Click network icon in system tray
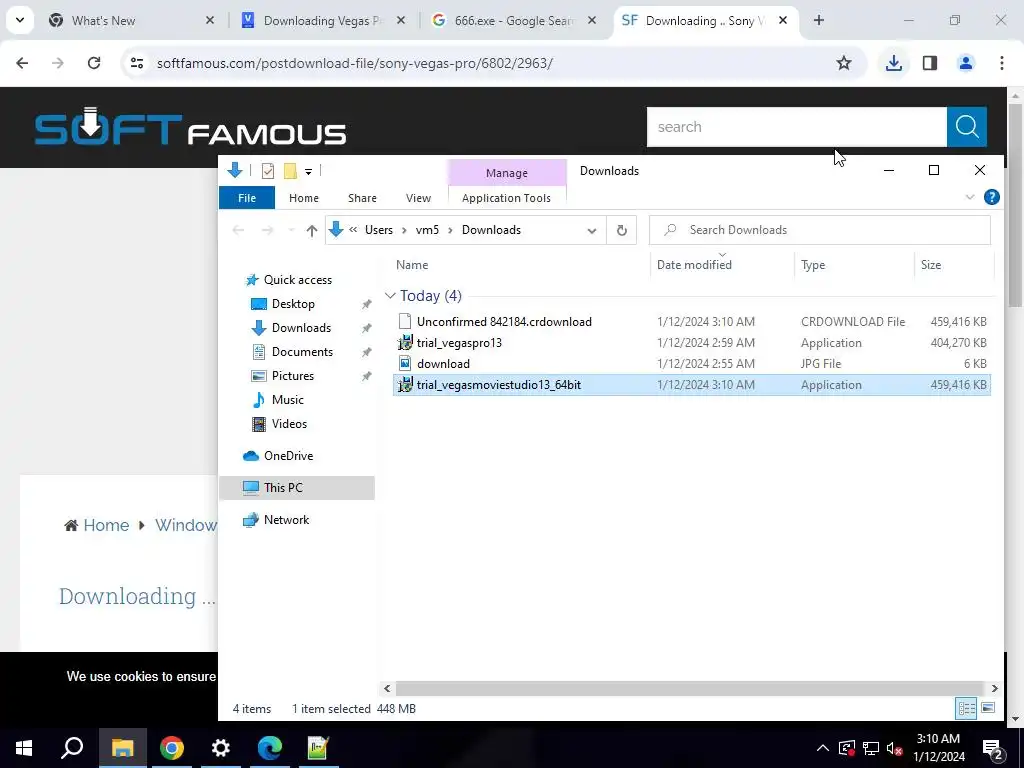1024x768 pixels. pyautogui.click(x=871, y=748)
